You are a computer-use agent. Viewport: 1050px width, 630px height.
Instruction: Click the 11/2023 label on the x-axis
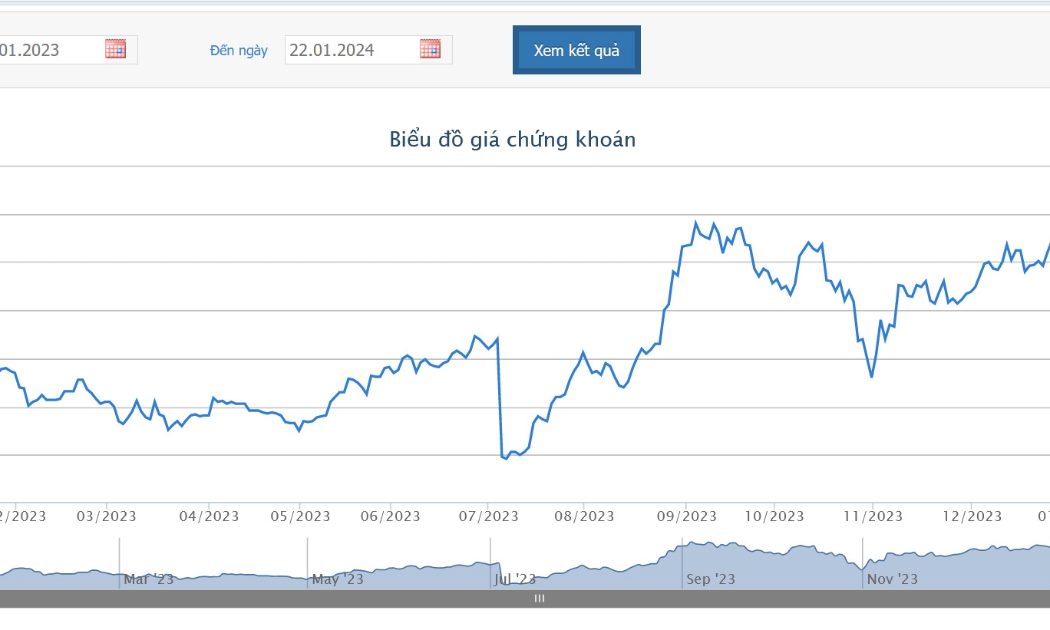click(x=873, y=516)
